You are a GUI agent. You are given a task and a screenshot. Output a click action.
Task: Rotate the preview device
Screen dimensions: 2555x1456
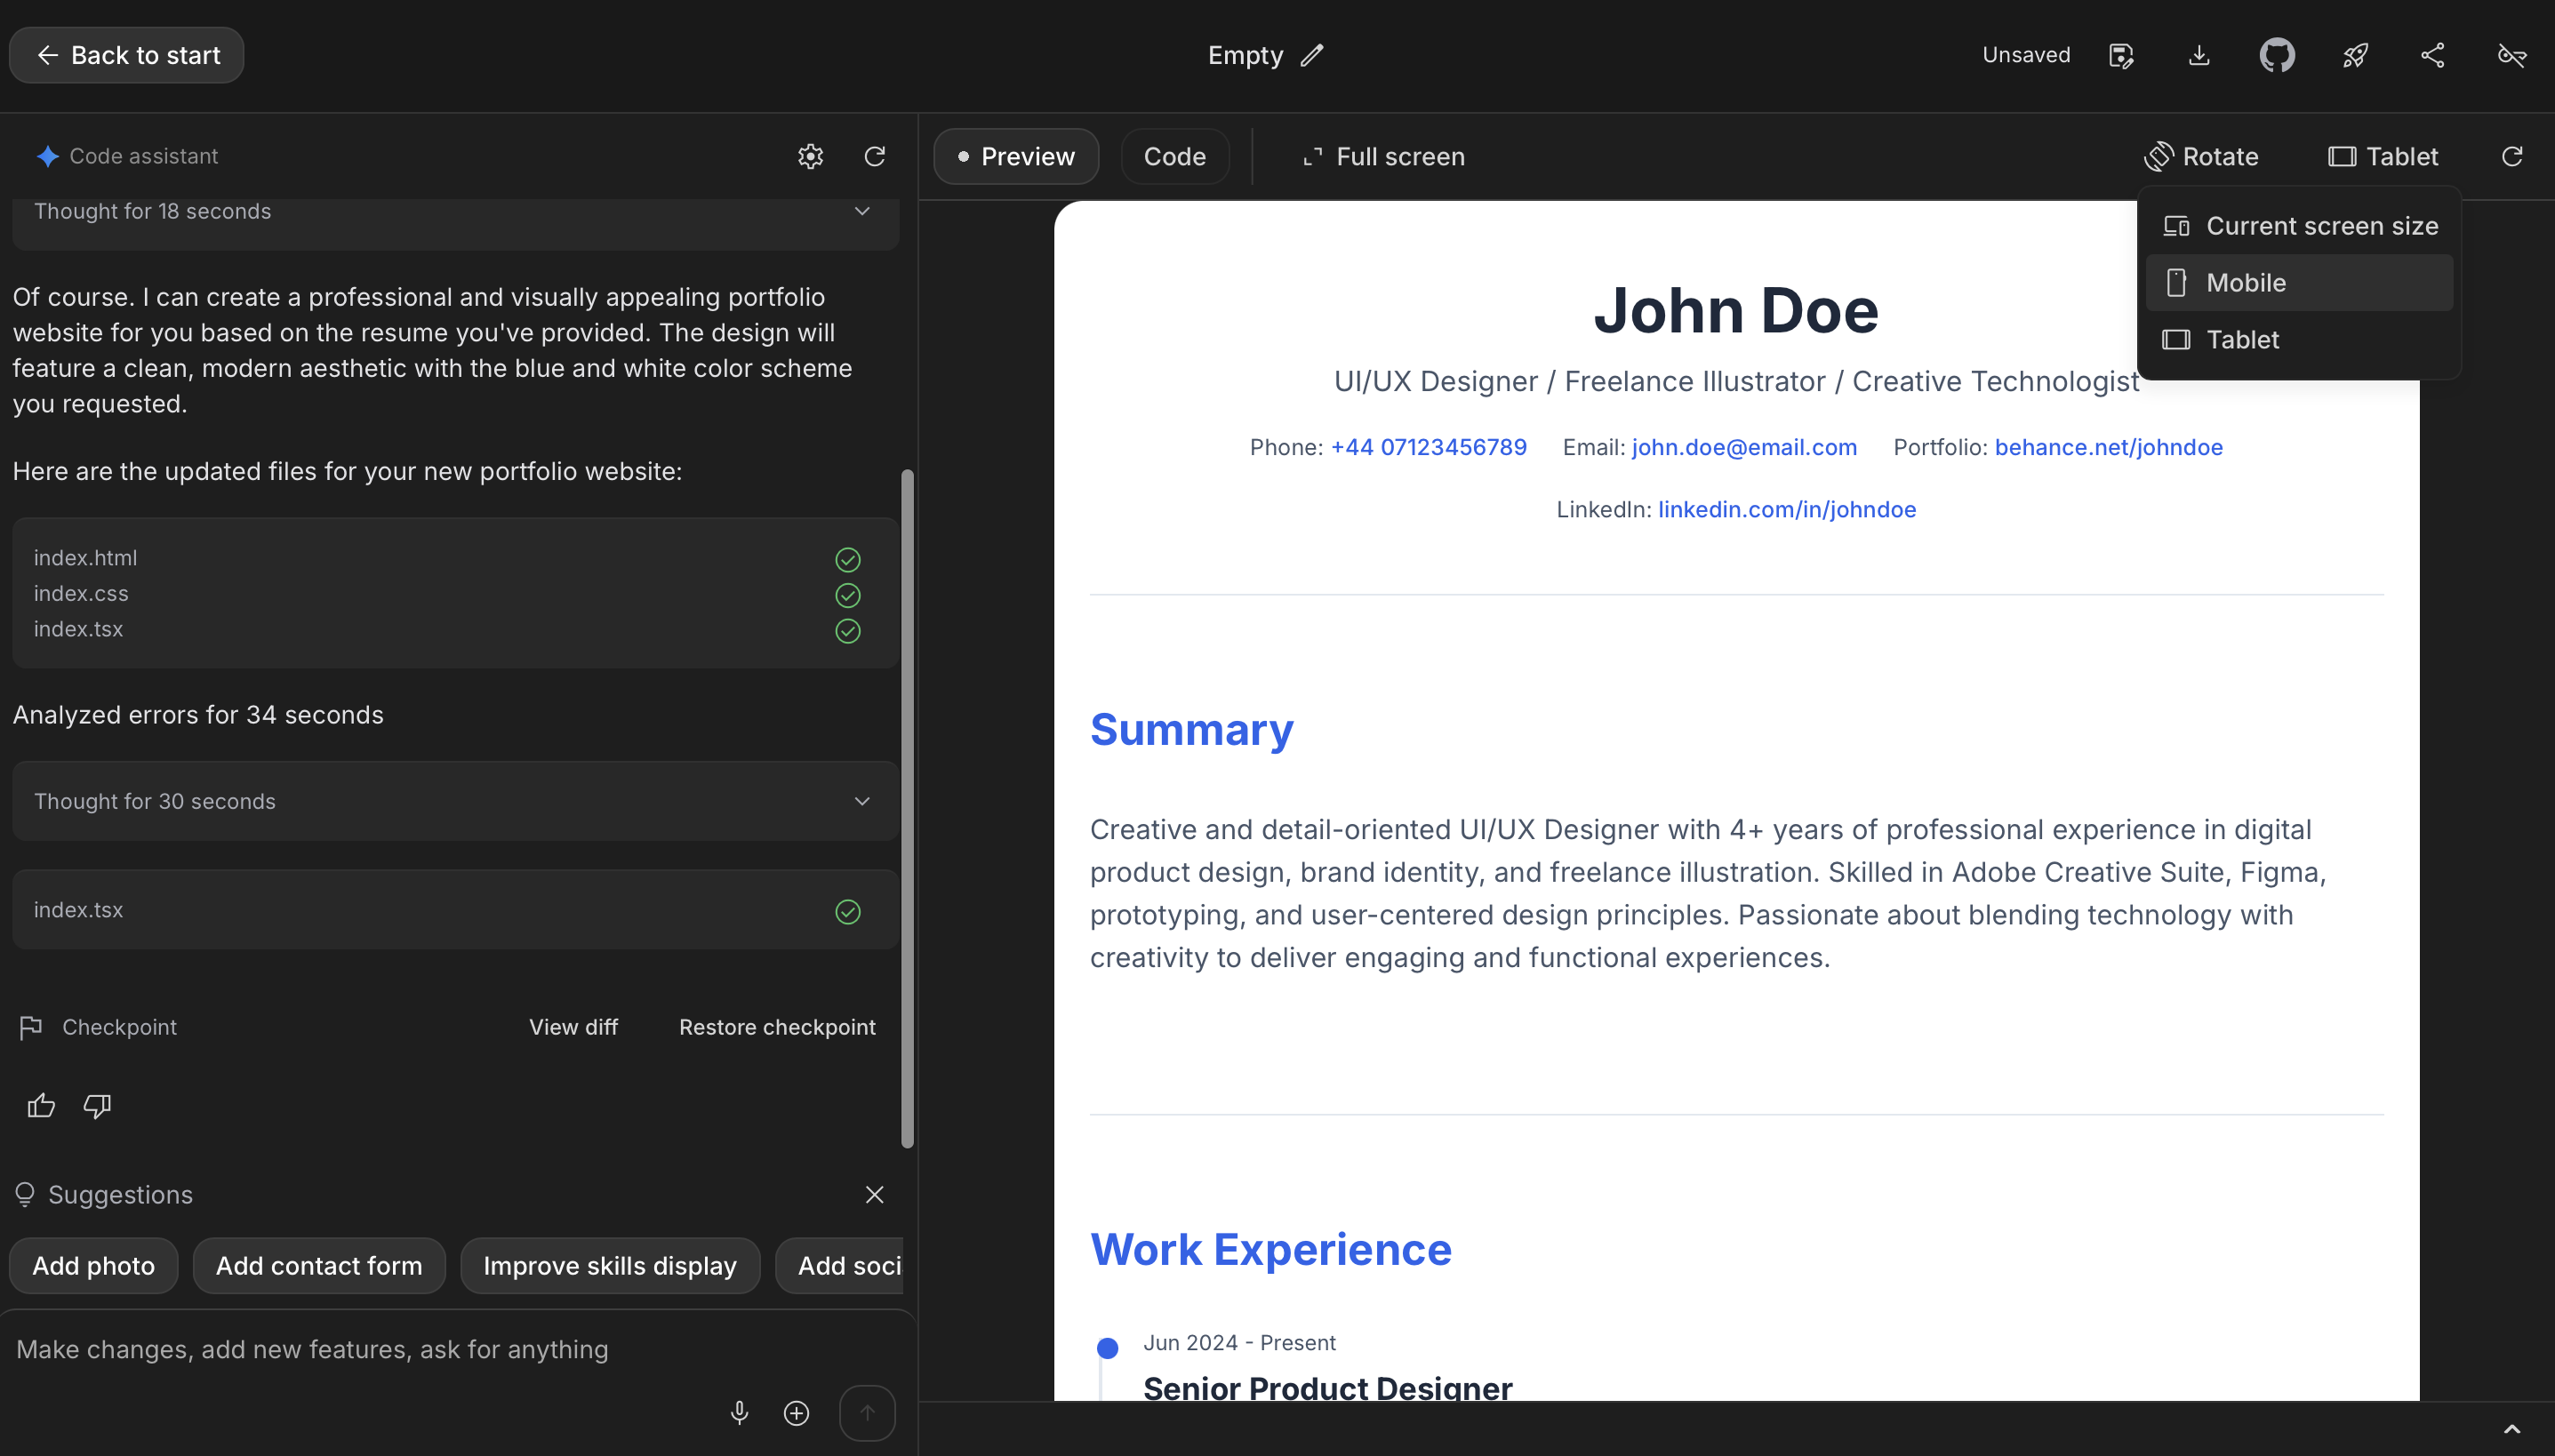(2201, 156)
